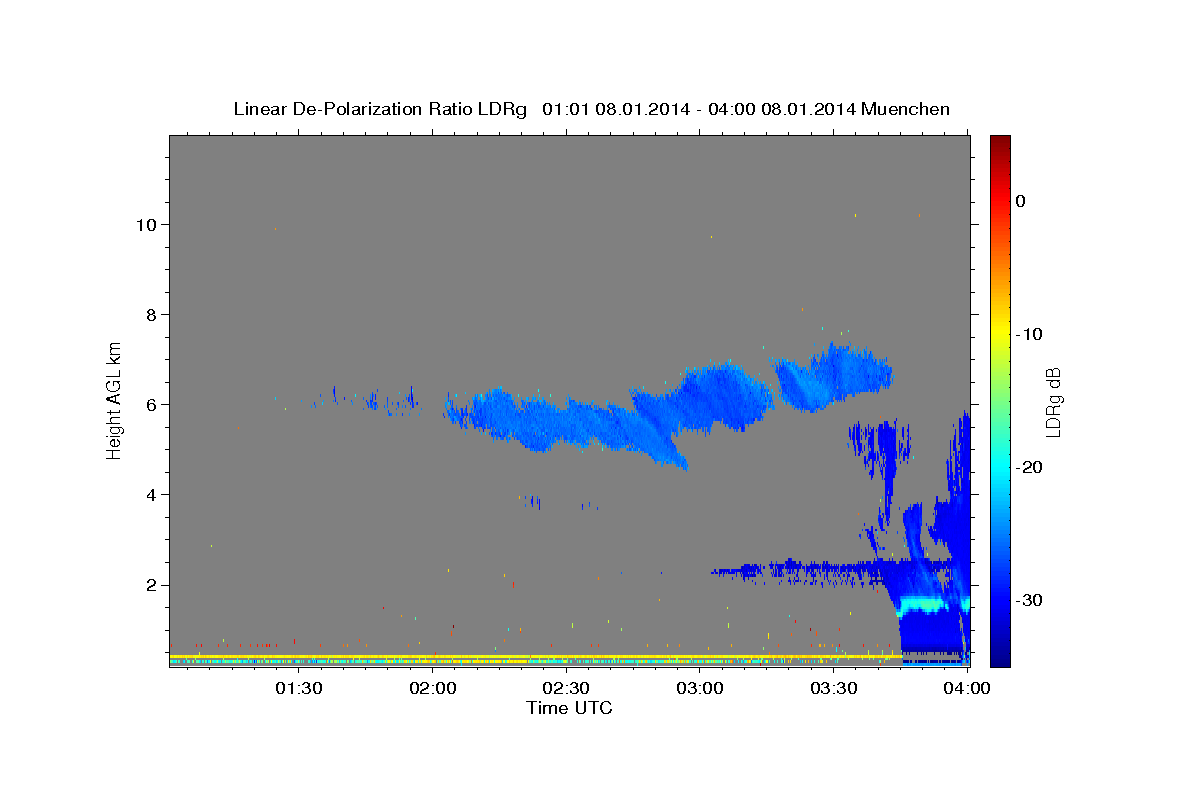The image size is (1200, 800).
Task: Click the thin blue layer at 2.3 km near 03:15
Action: (x=790, y=570)
